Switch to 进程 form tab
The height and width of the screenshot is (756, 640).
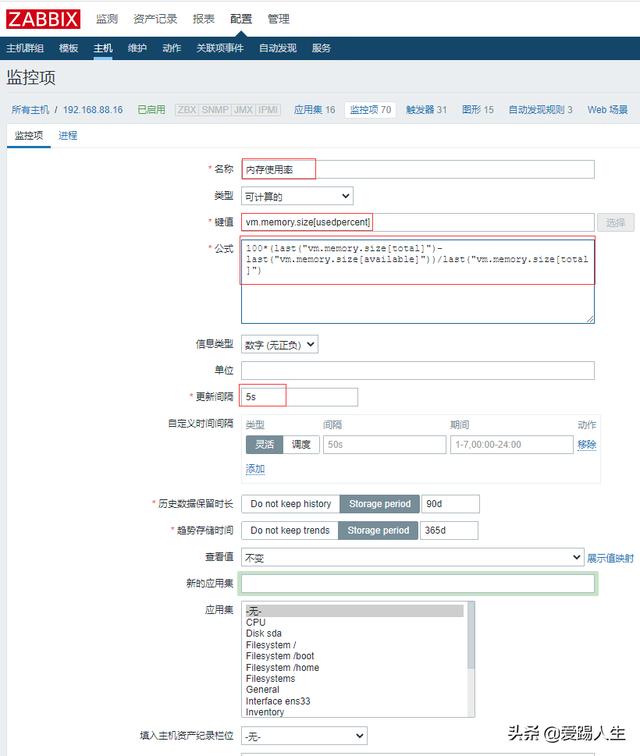tap(68, 136)
